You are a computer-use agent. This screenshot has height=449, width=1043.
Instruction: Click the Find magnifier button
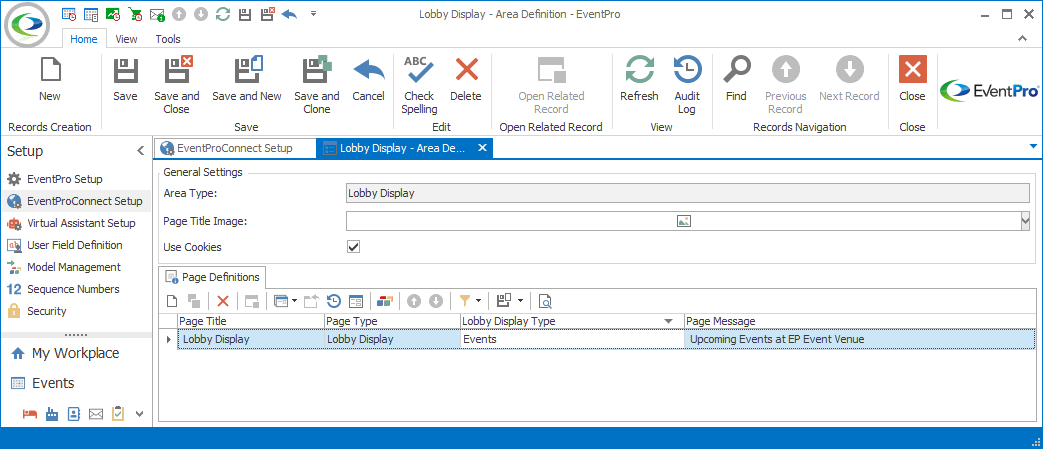(736, 79)
